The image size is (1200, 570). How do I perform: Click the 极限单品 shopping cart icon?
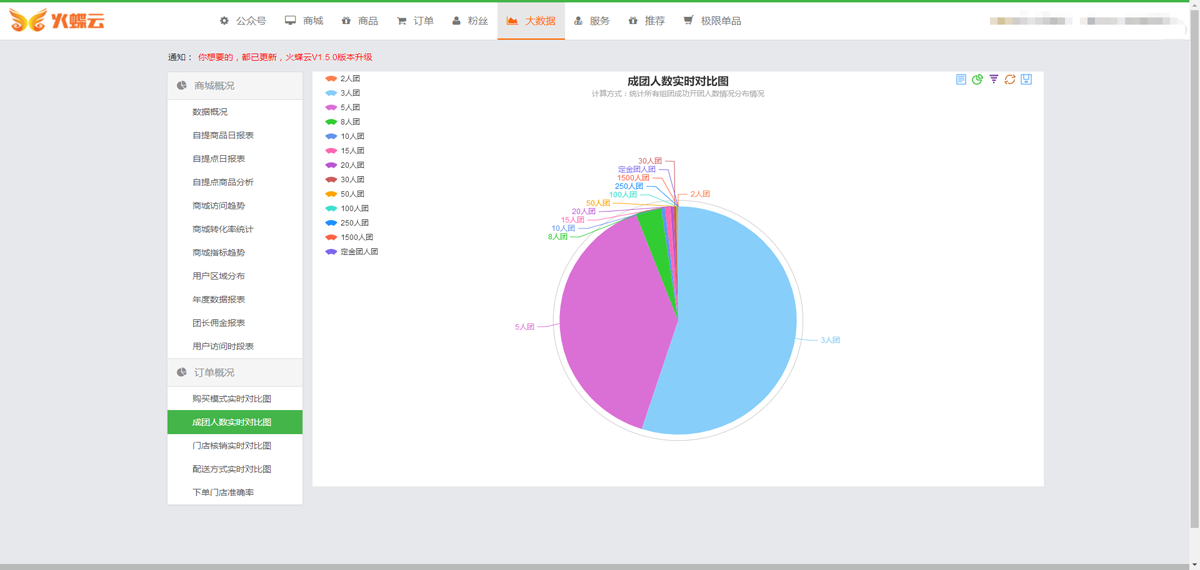pyautogui.click(x=689, y=21)
